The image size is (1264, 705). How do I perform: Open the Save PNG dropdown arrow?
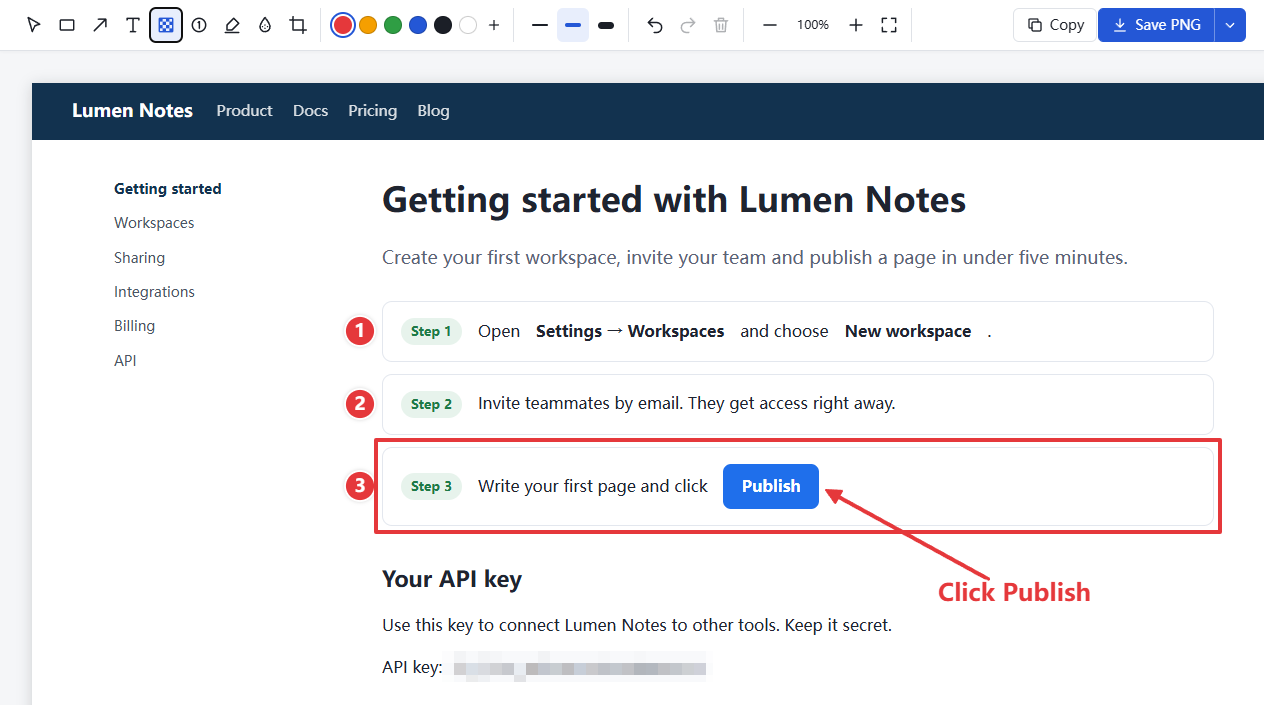pyautogui.click(x=1231, y=25)
